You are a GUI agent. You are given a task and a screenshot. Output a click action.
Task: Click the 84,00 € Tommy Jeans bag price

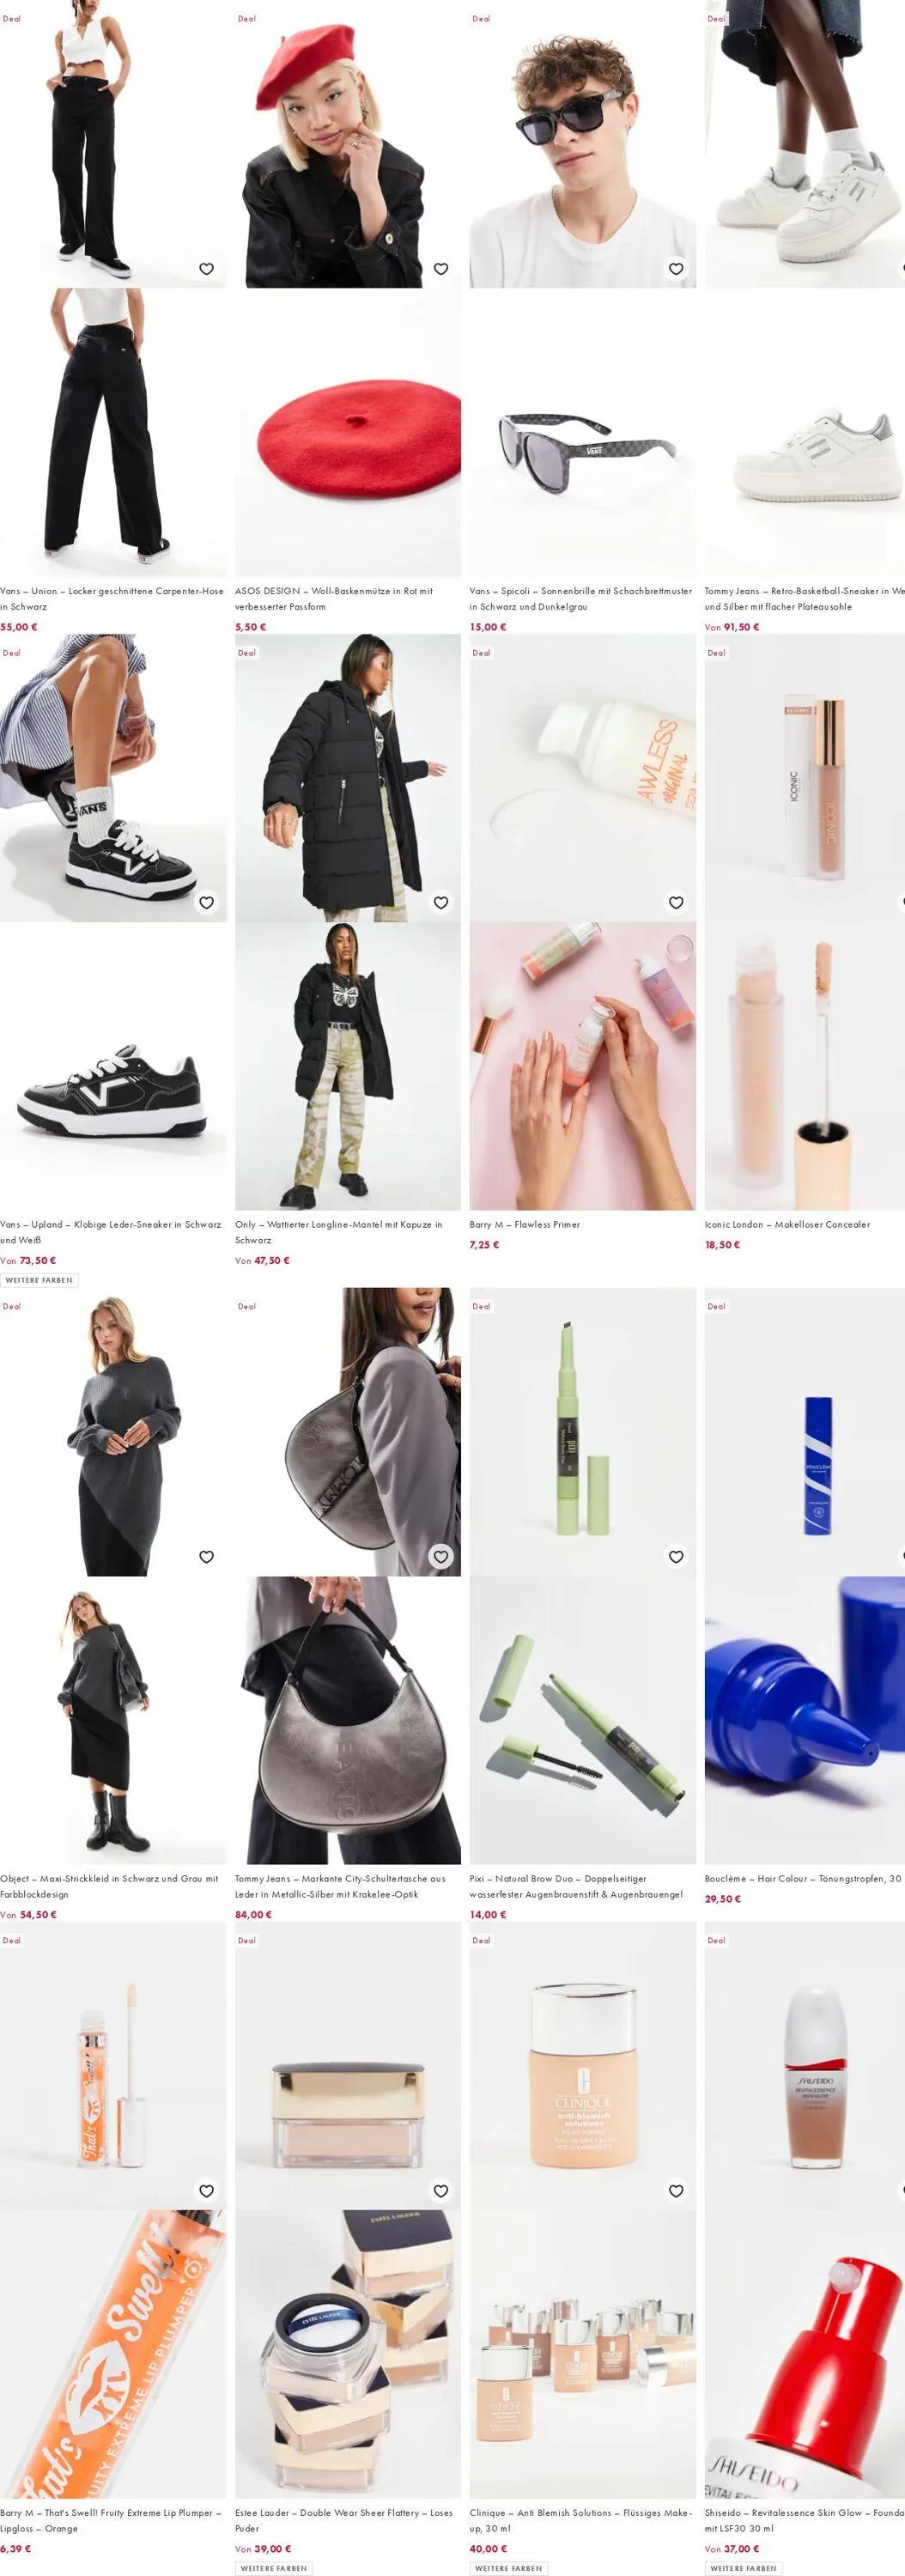pyautogui.click(x=253, y=1914)
